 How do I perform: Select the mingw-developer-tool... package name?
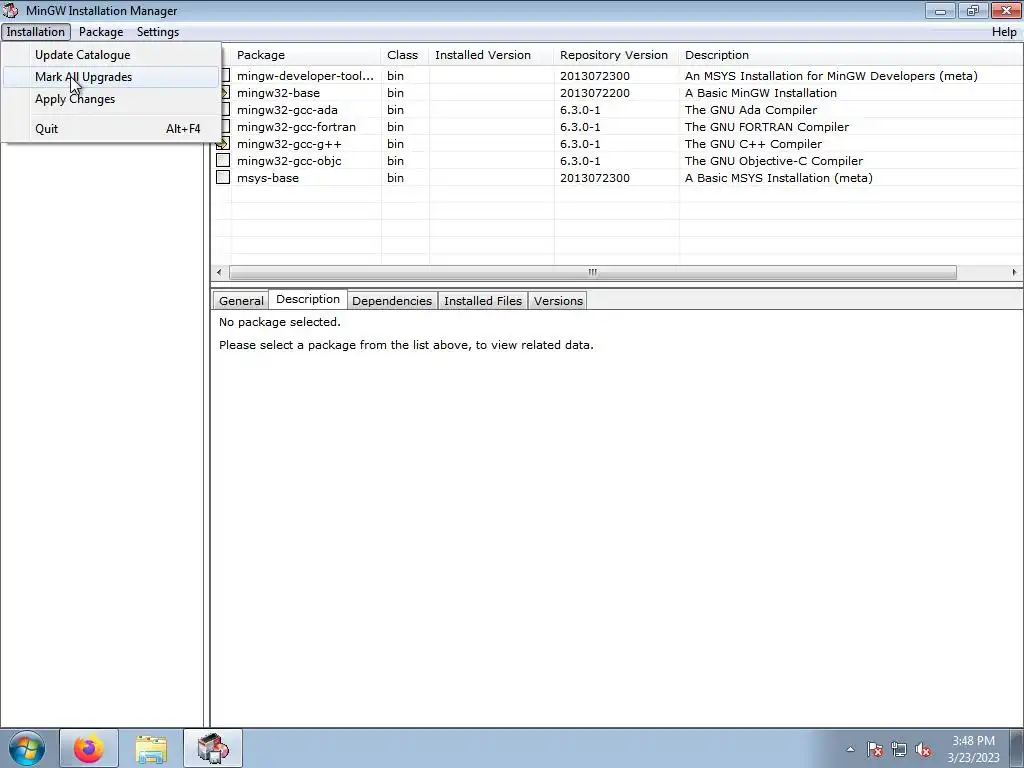coord(305,76)
